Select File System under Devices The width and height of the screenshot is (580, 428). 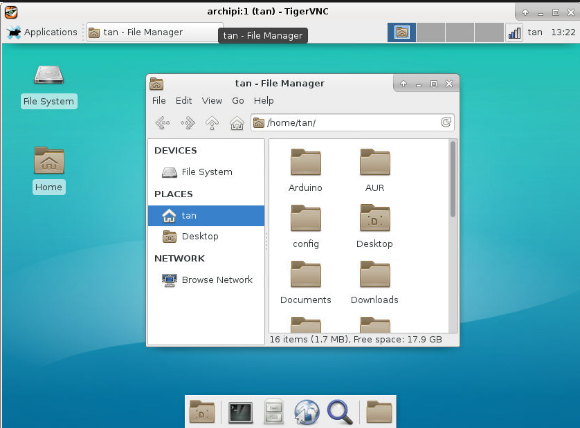[206, 172]
